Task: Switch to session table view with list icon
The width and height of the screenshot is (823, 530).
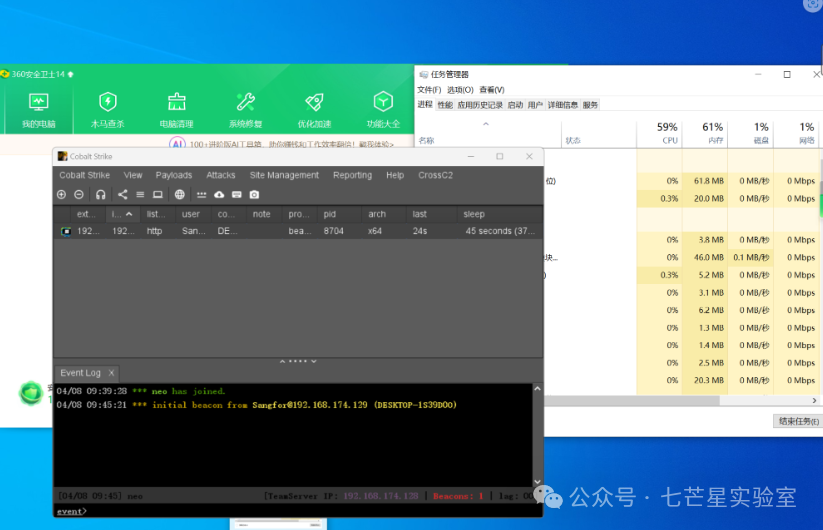Action: [x=140, y=195]
